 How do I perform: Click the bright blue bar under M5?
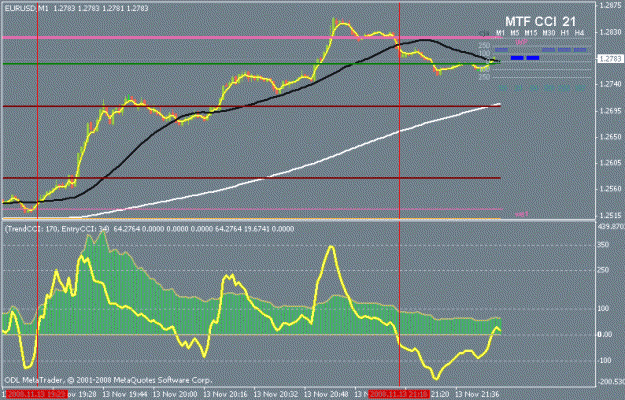(x=517, y=58)
